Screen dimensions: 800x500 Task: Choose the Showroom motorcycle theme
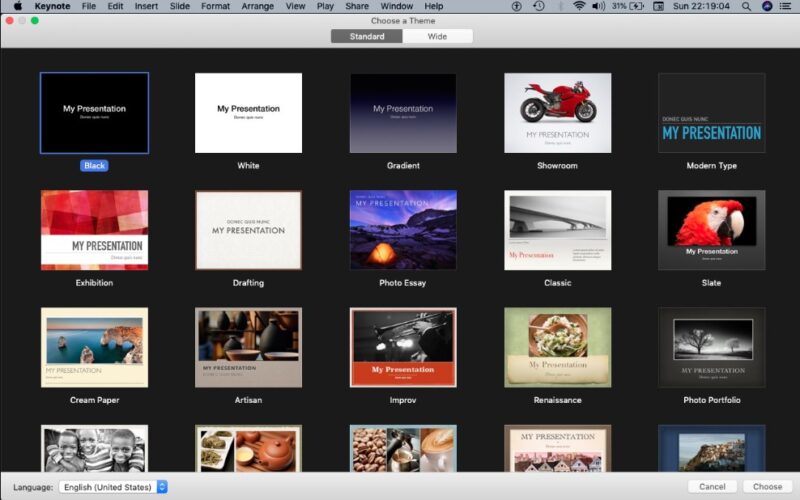click(557, 113)
